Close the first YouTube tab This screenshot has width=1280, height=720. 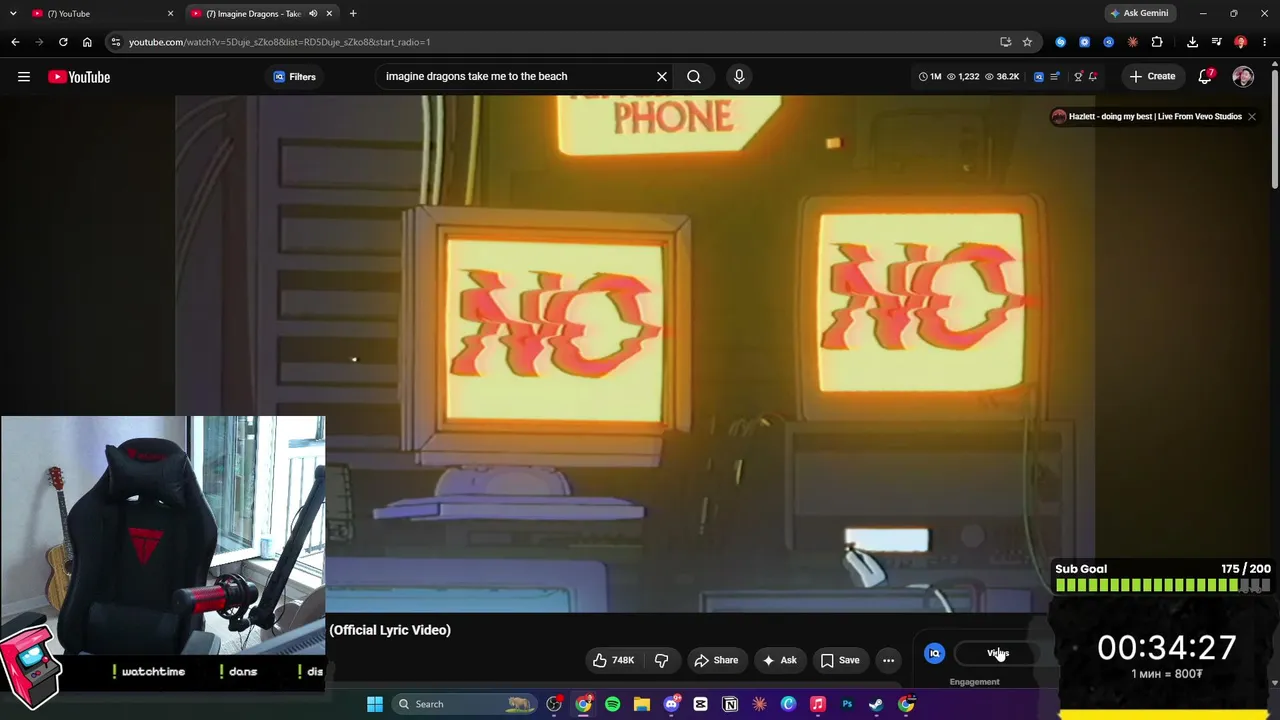coord(170,14)
